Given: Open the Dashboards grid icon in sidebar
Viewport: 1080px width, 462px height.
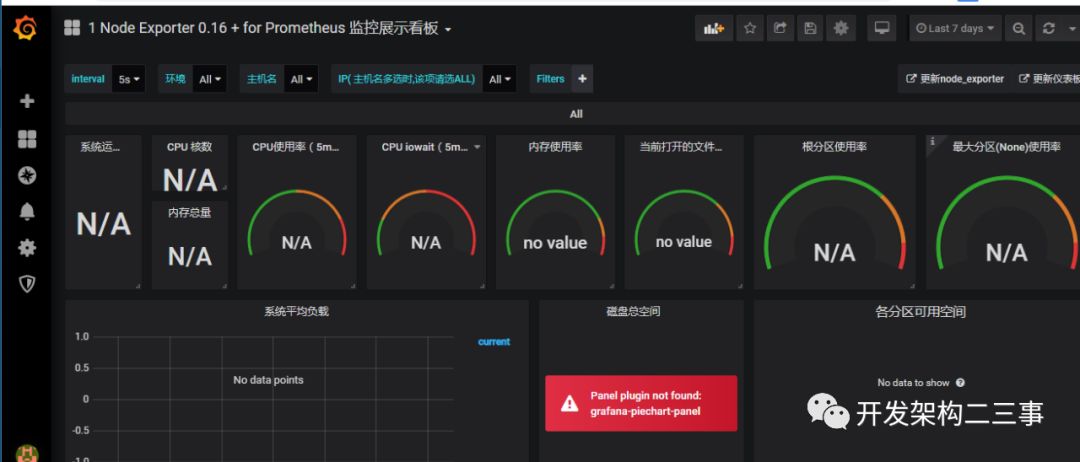Looking at the screenshot, I should click(x=27, y=139).
